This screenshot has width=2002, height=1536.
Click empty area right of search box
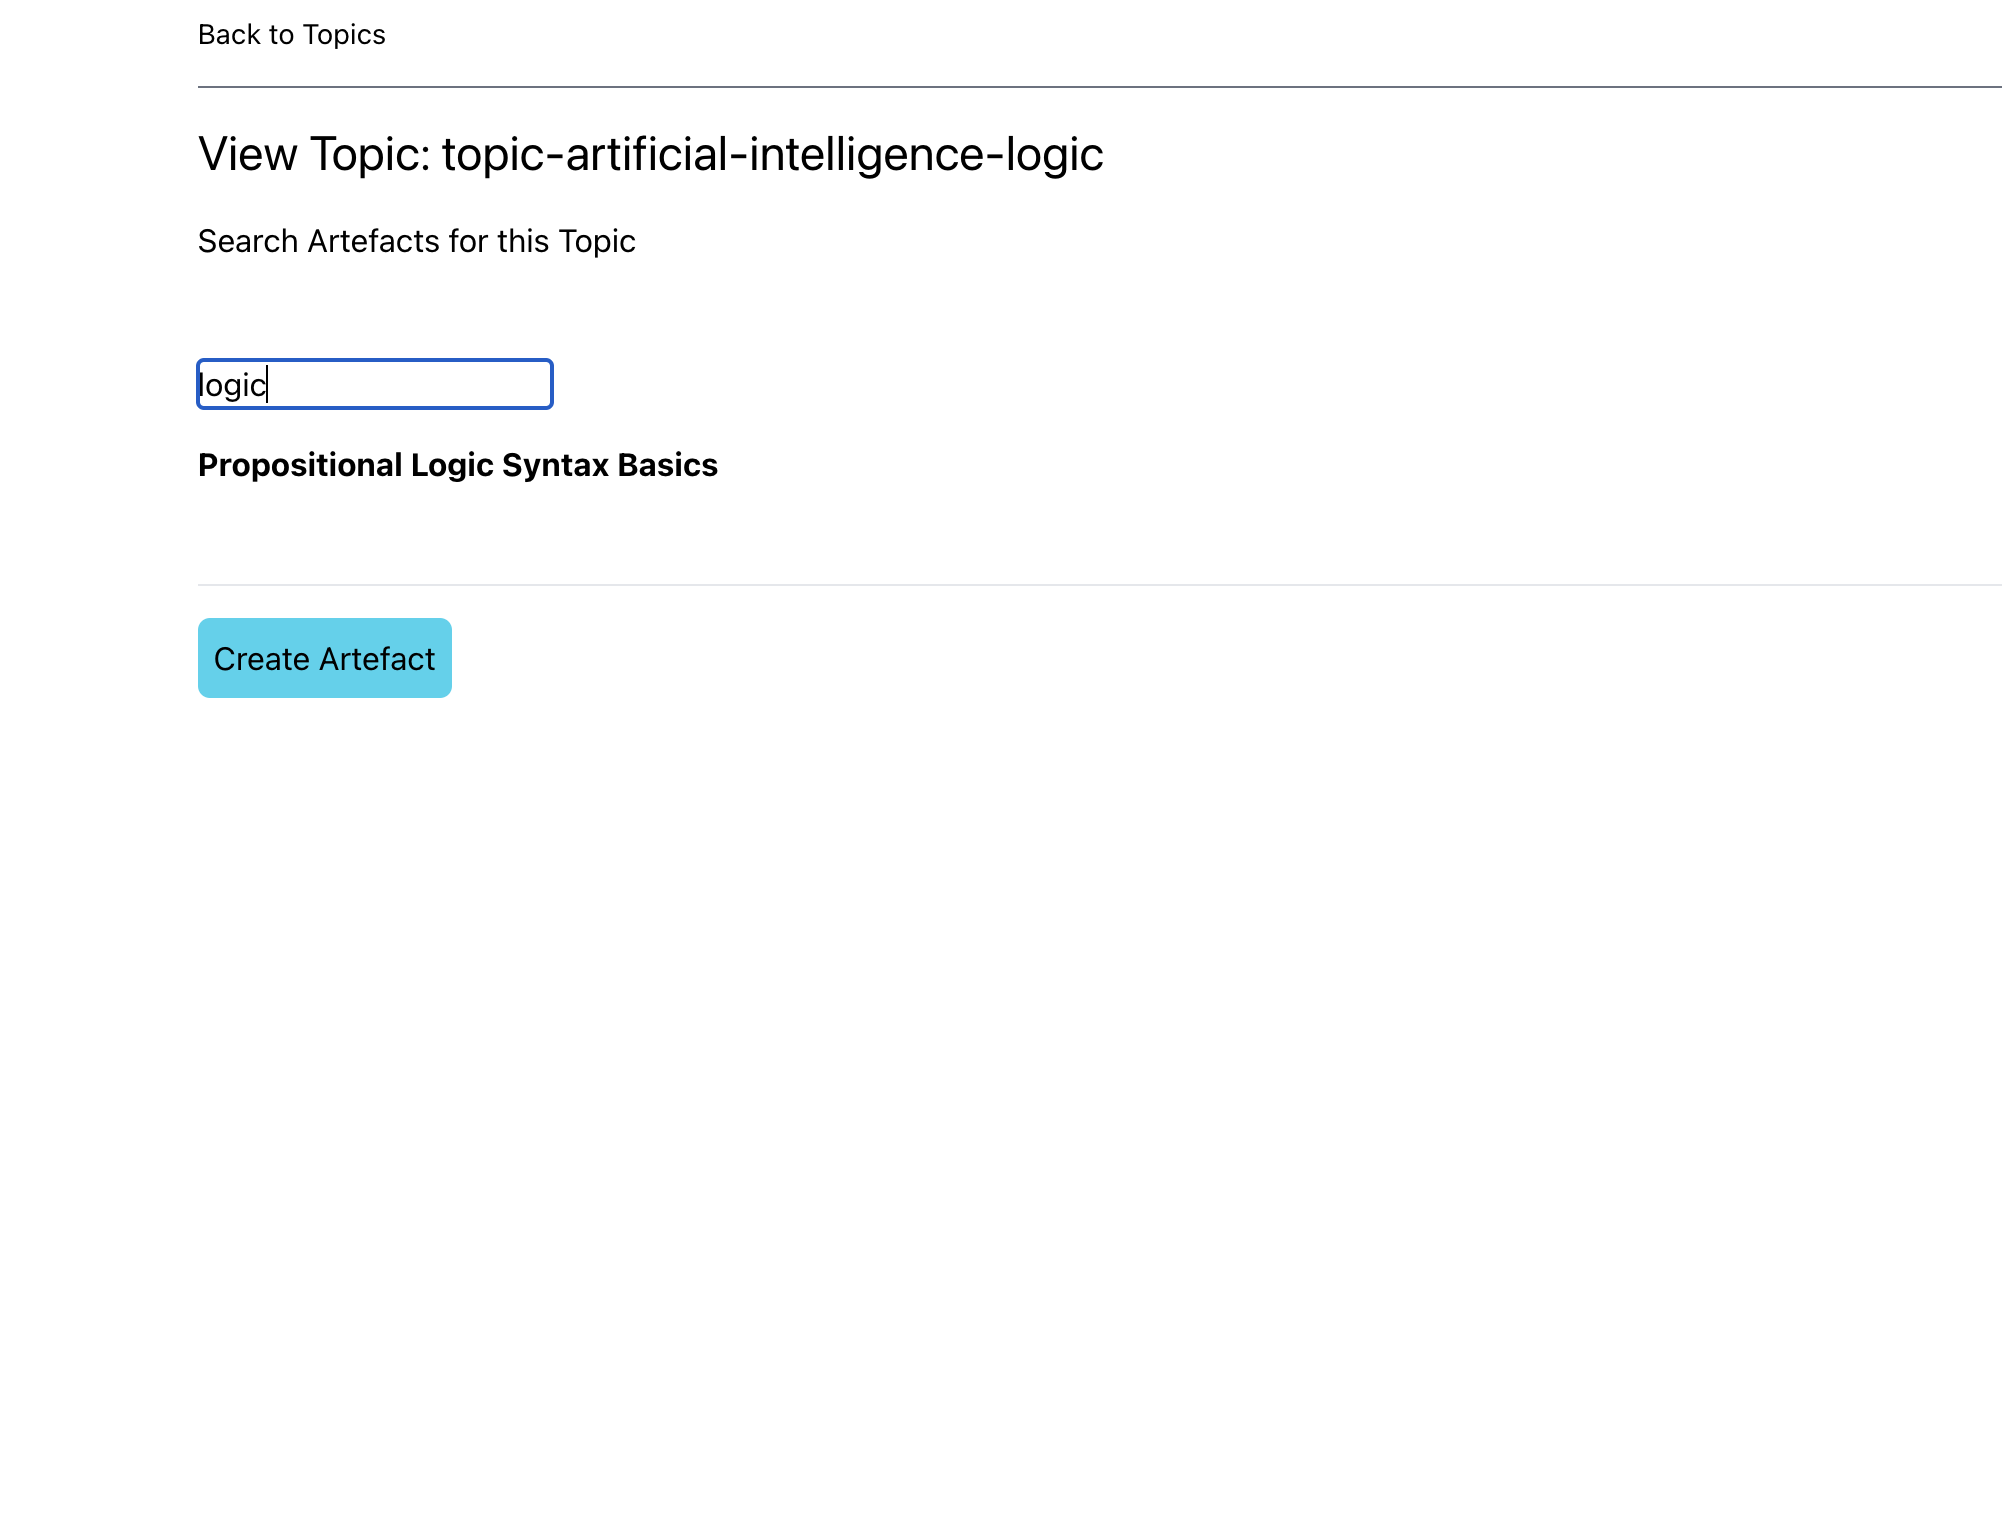click(x=1000, y=384)
